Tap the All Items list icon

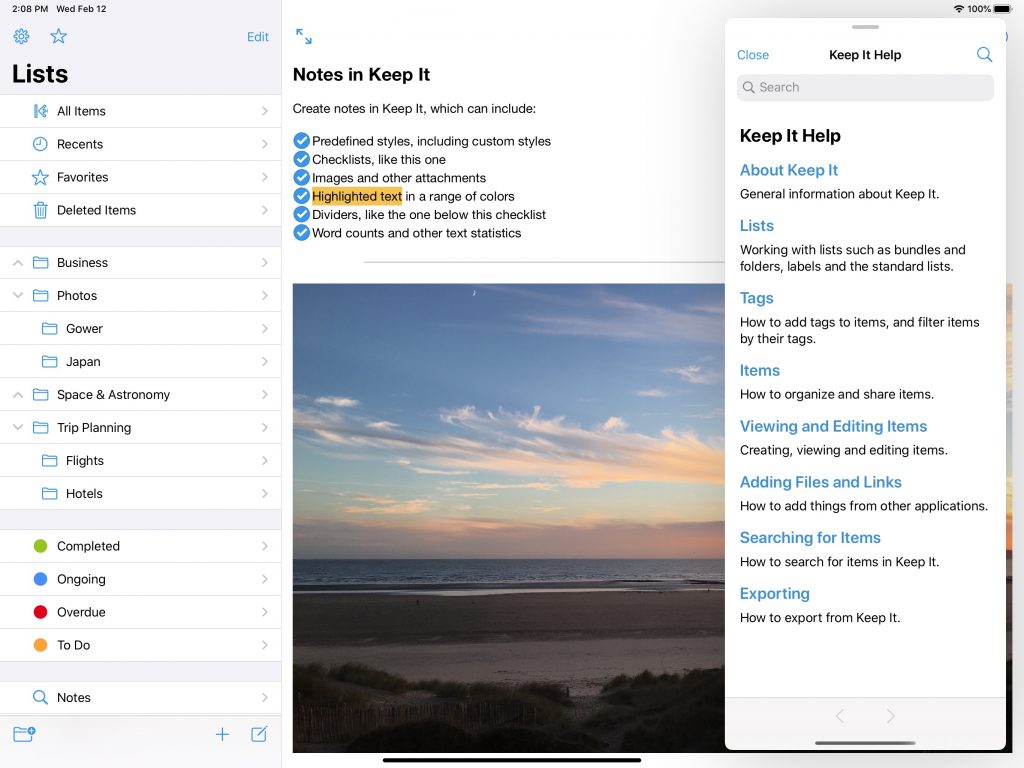tap(40, 111)
